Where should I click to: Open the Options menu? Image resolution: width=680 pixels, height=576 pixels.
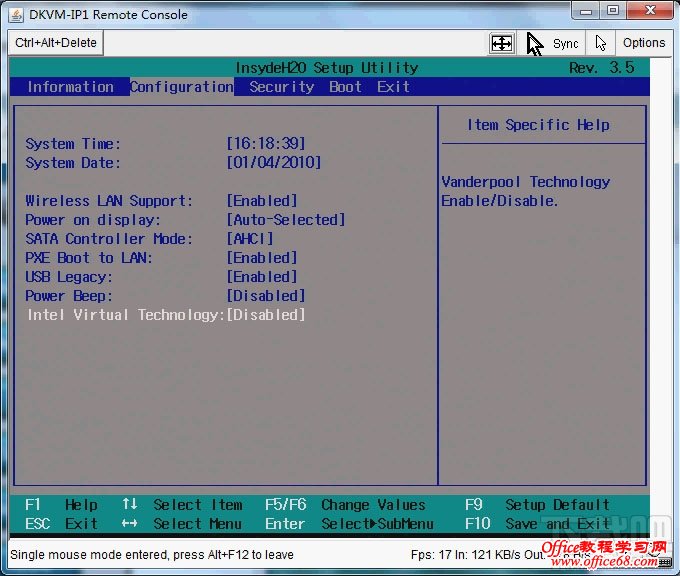[x=644, y=43]
